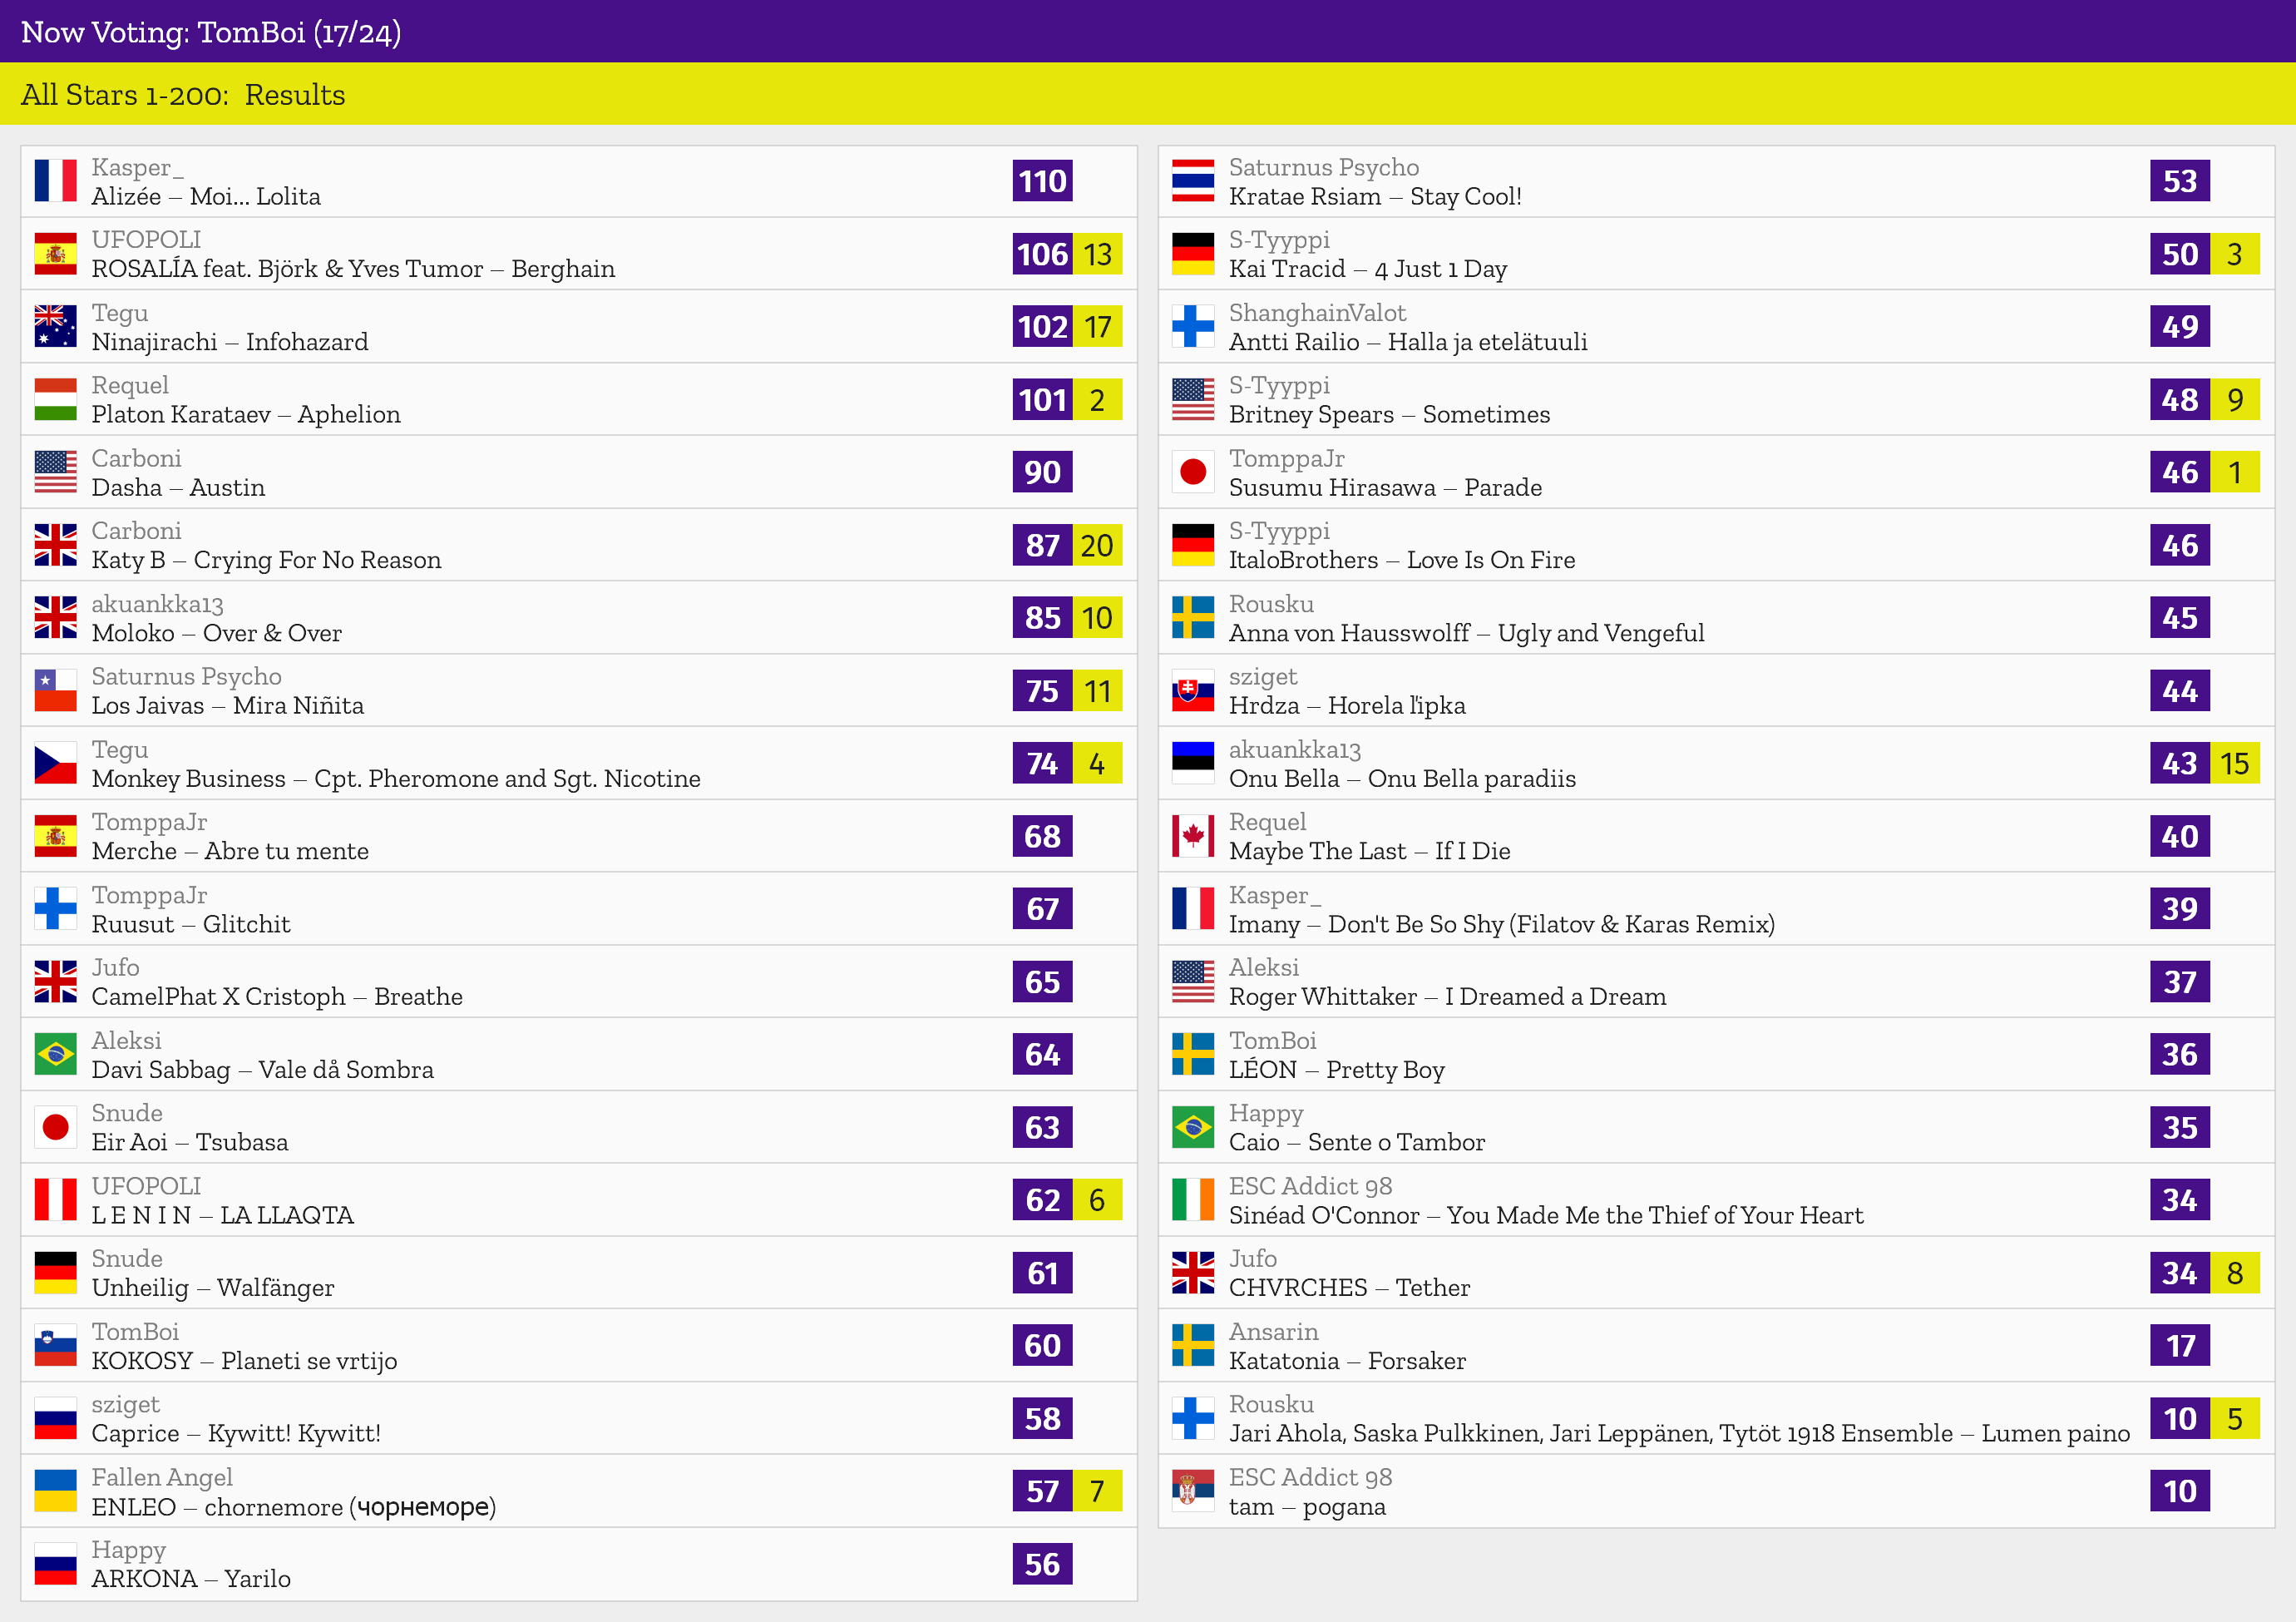Select the Spanish flag next to ROSALÍA's Berghain

point(55,254)
